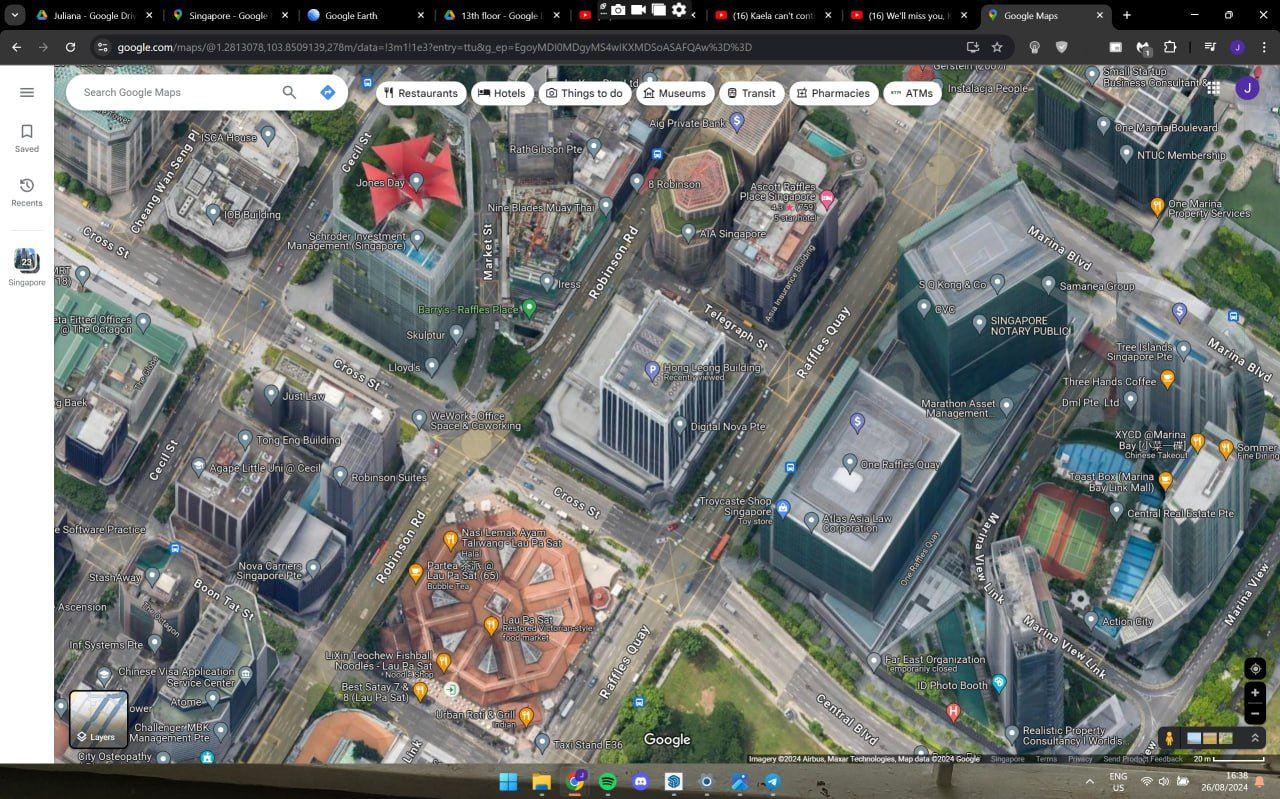
Task: Open a new browser tab
Action: [x=1127, y=15]
